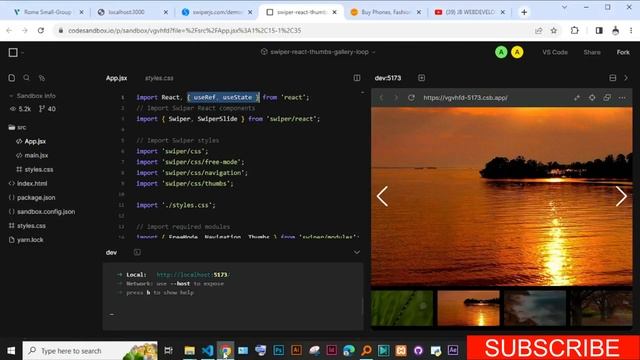Viewport: 640px width, 360px height.
Task: Collapse the src folder
Action: [x=17, y=127]
